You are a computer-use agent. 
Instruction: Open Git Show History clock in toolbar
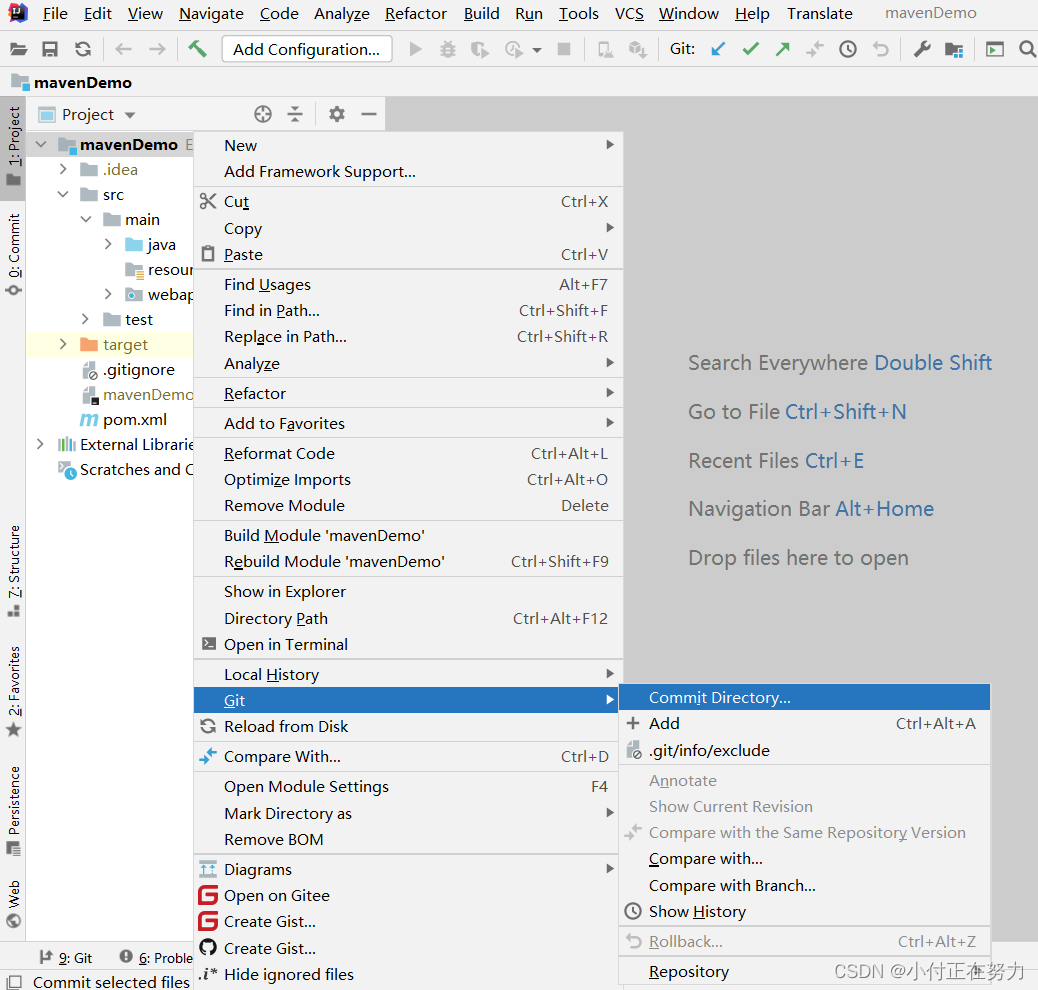pos(848,49)
